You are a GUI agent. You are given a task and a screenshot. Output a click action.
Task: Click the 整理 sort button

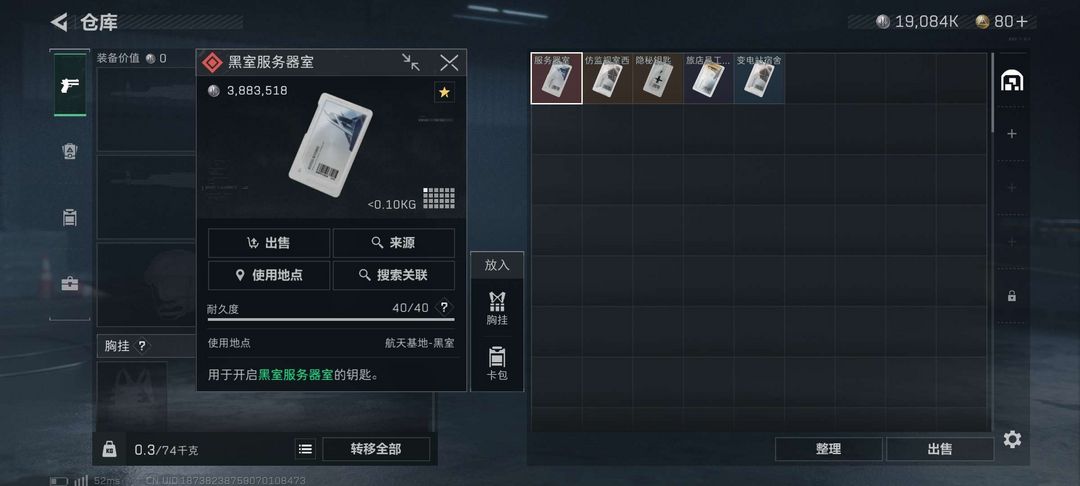click(829, 449)
